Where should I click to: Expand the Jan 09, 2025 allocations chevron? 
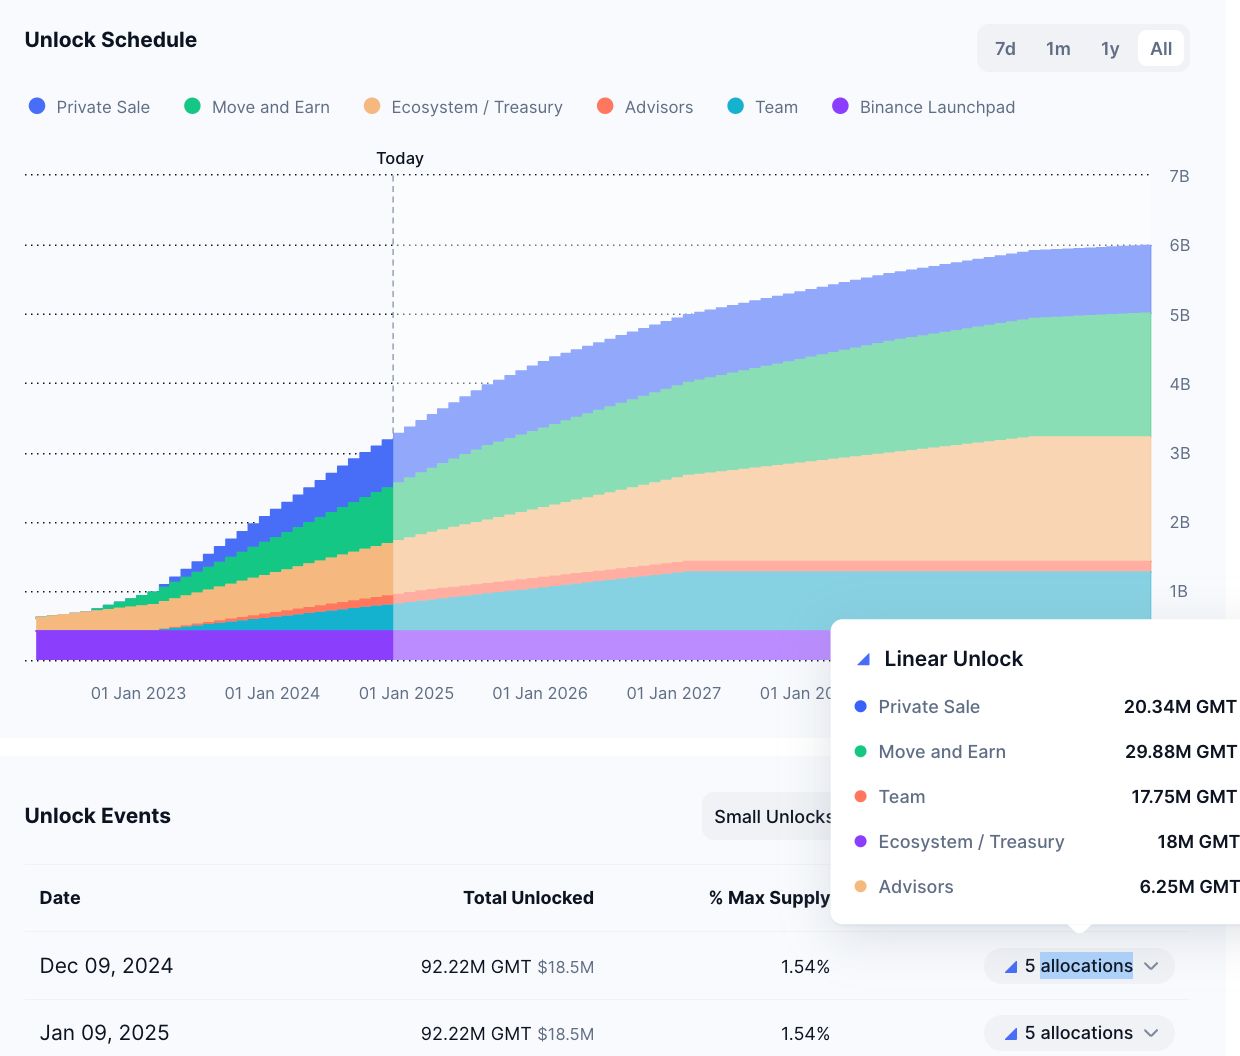[1151, 1033]
